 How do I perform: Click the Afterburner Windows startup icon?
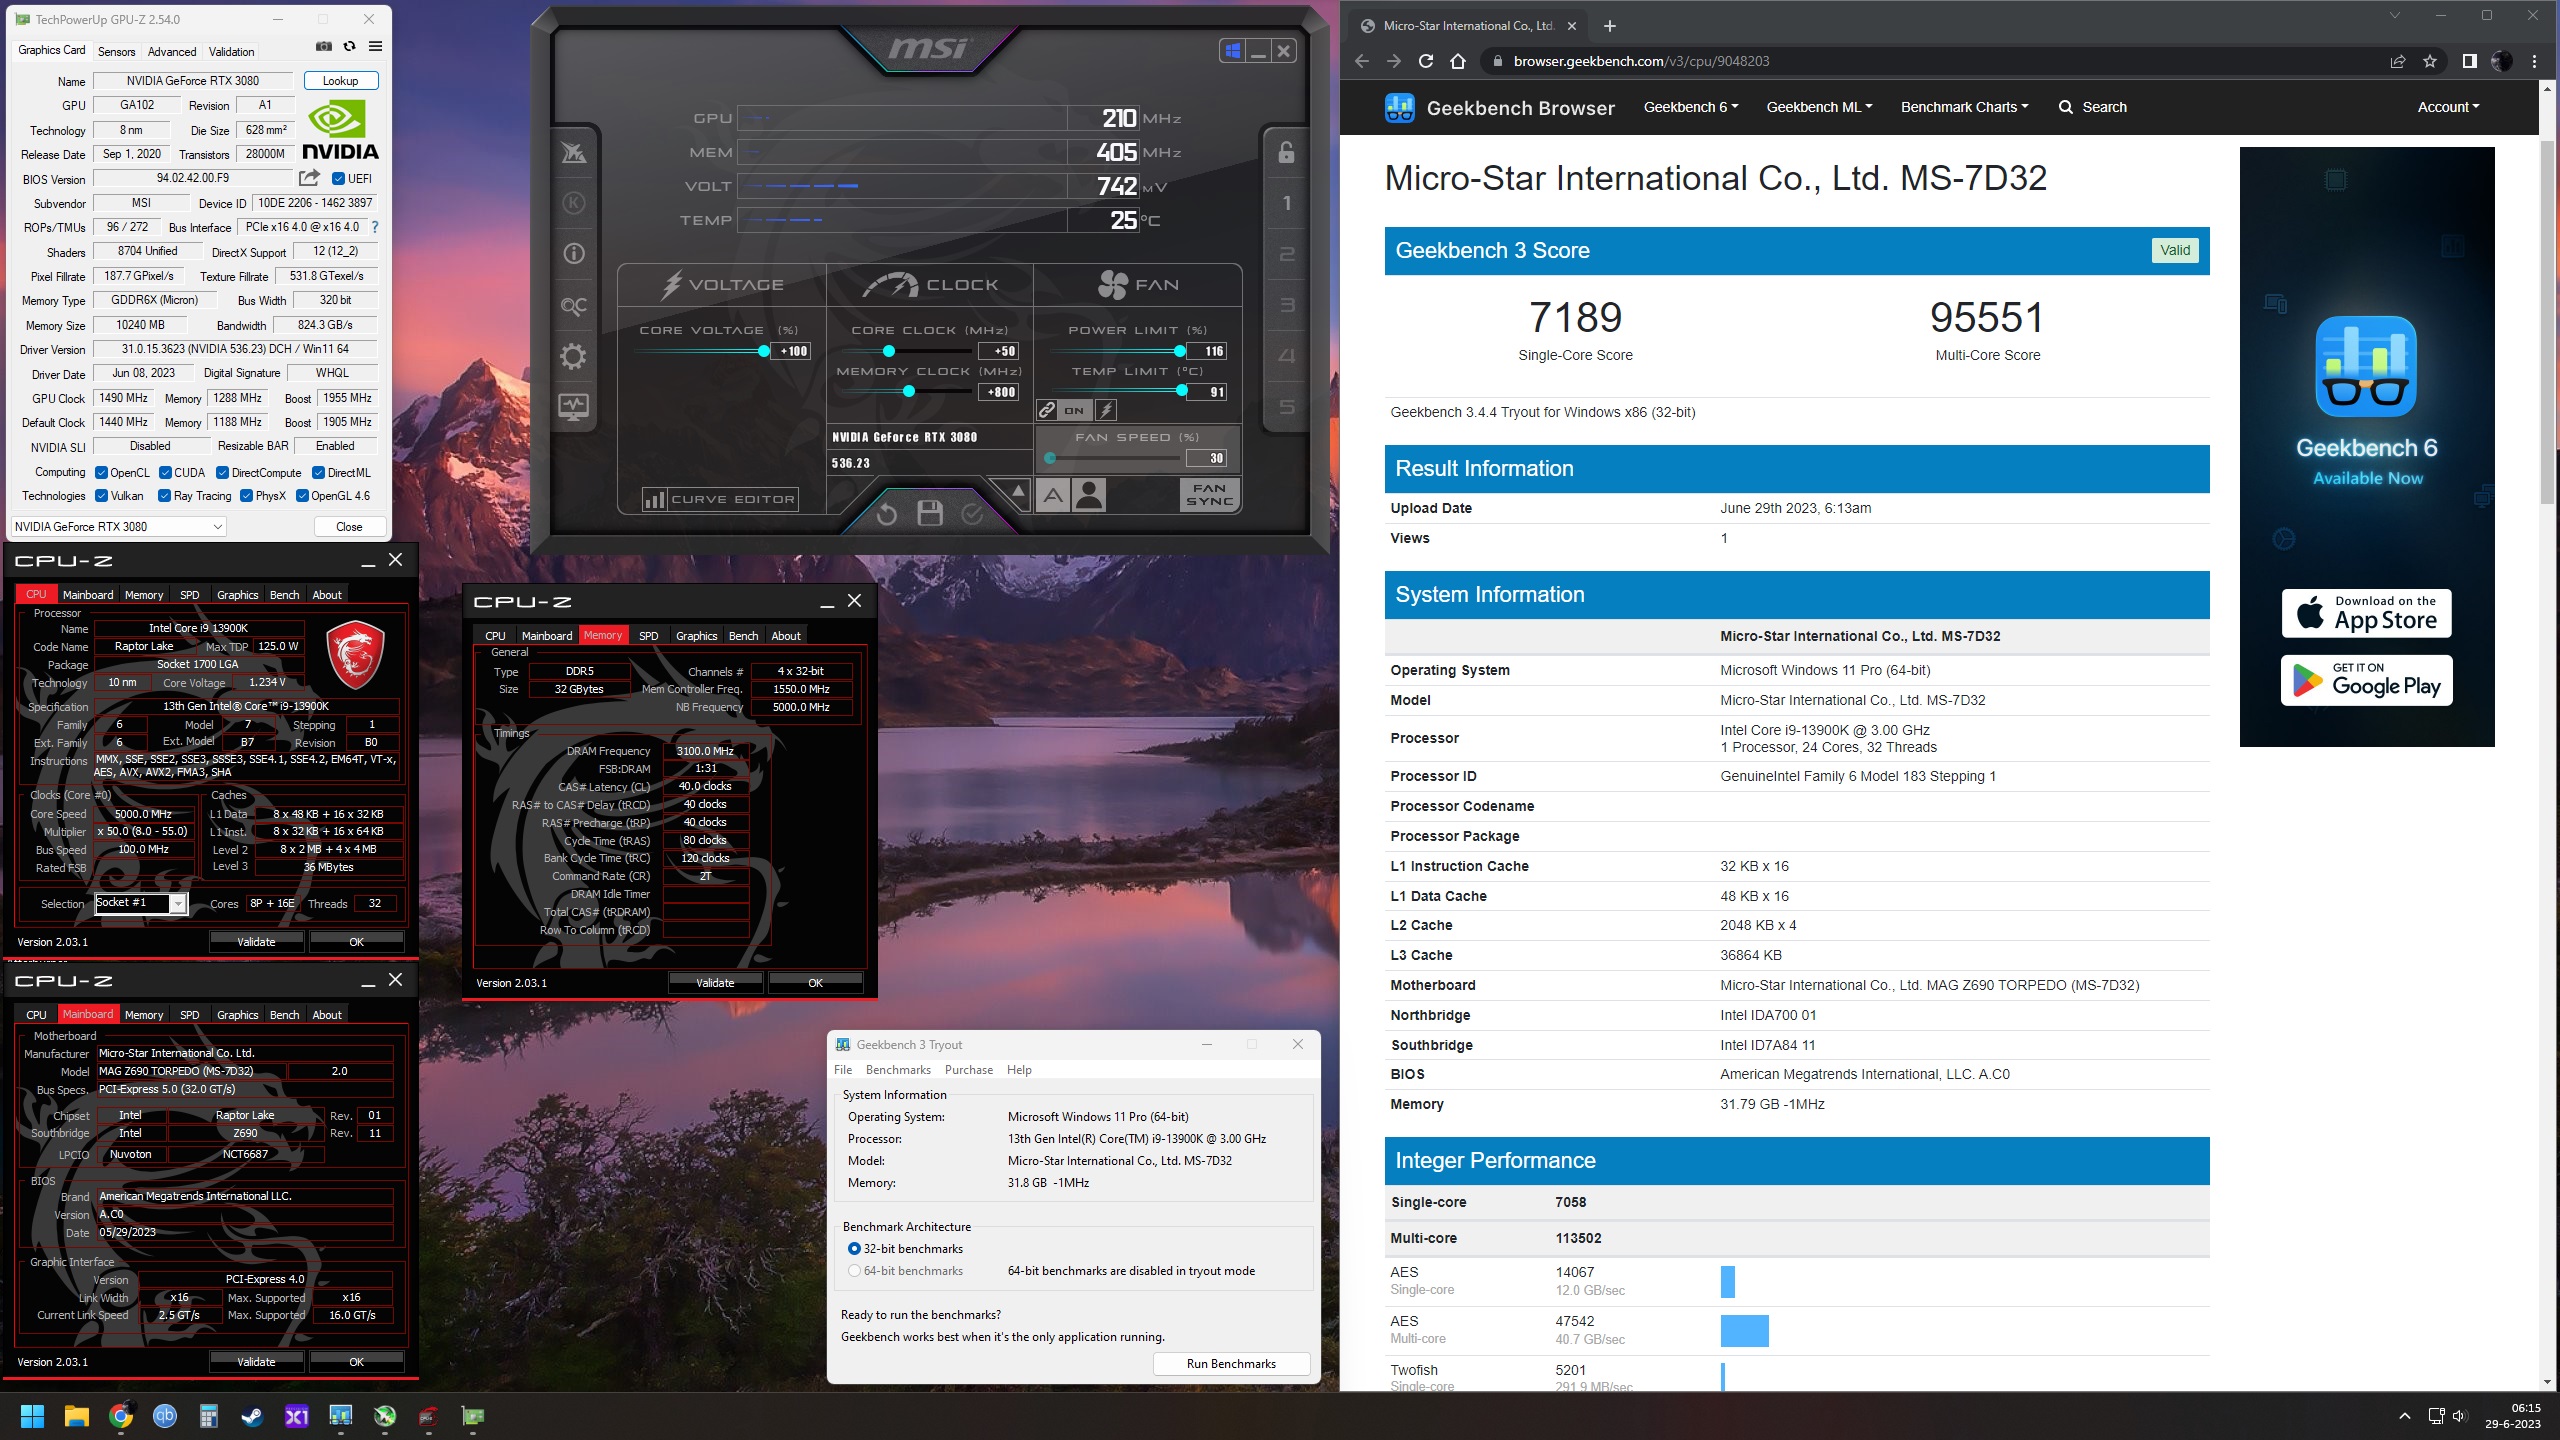[x=1232, y=51]
